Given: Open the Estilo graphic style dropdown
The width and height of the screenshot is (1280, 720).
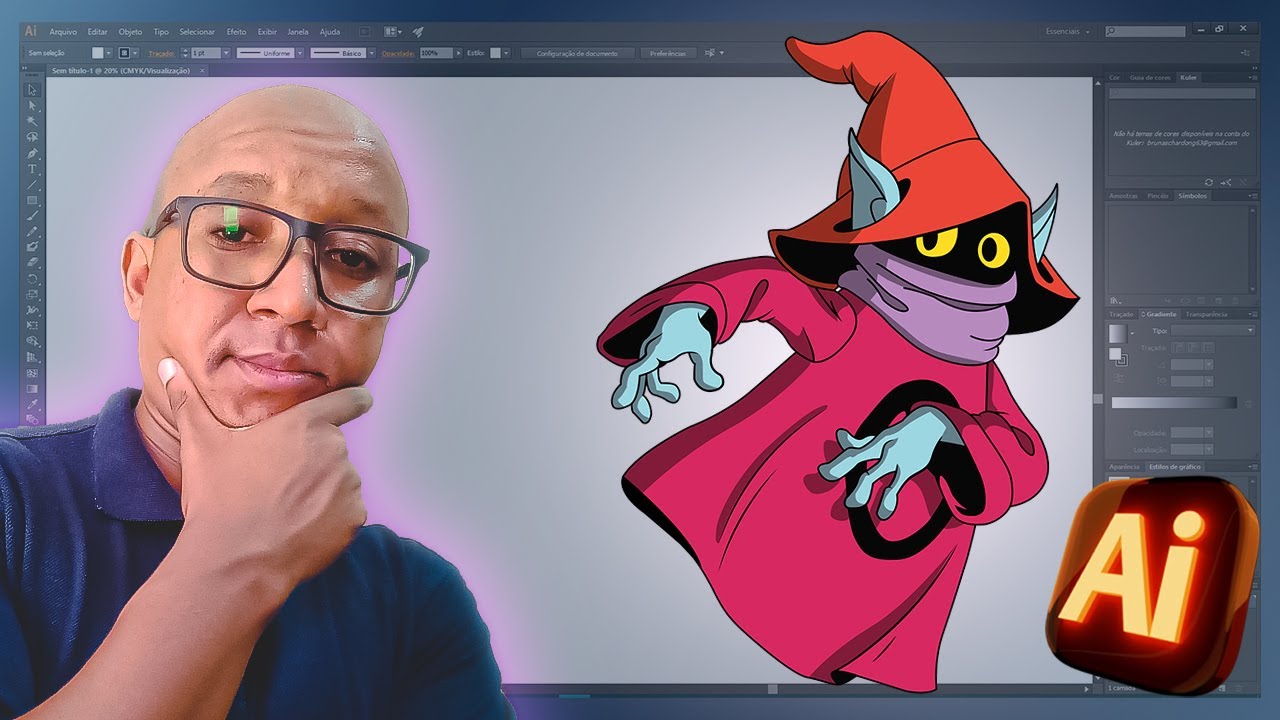Looking at the screenshot, I should 507,53.
